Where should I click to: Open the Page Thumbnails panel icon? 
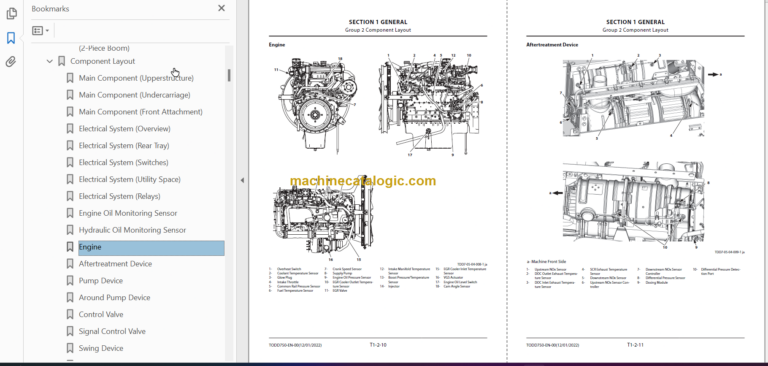click(11, 14)
